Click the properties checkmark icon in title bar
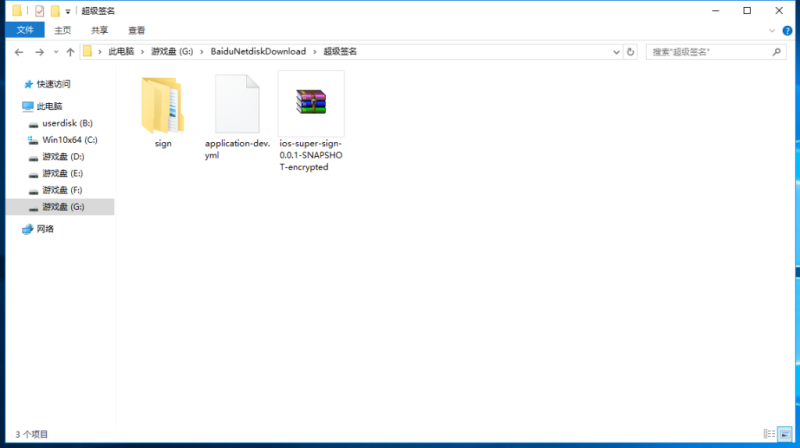The image size is (800, 448). (39, 11)
